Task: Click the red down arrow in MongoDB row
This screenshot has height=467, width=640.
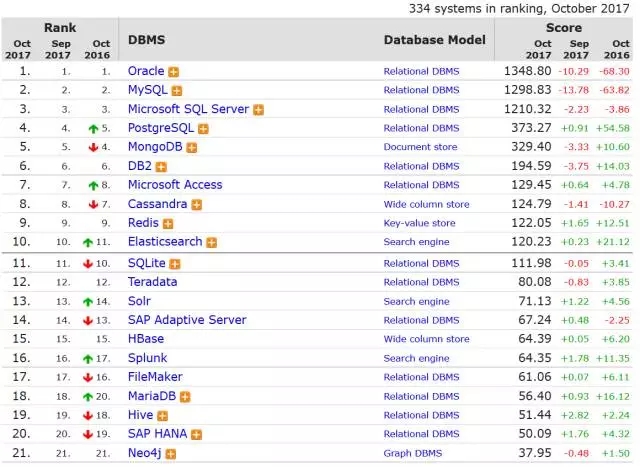Action: click(x=93, y=148)
